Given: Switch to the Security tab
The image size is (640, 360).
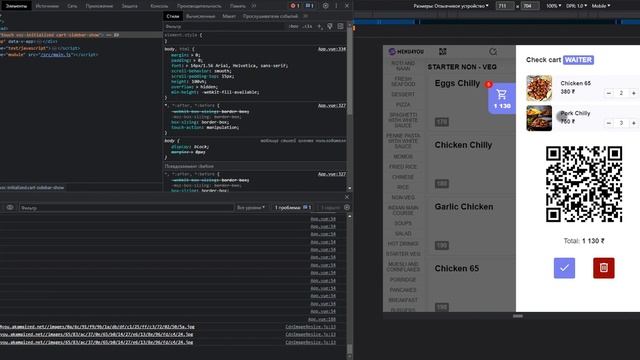Looking at the screenshot, I should tap(129, 6).
